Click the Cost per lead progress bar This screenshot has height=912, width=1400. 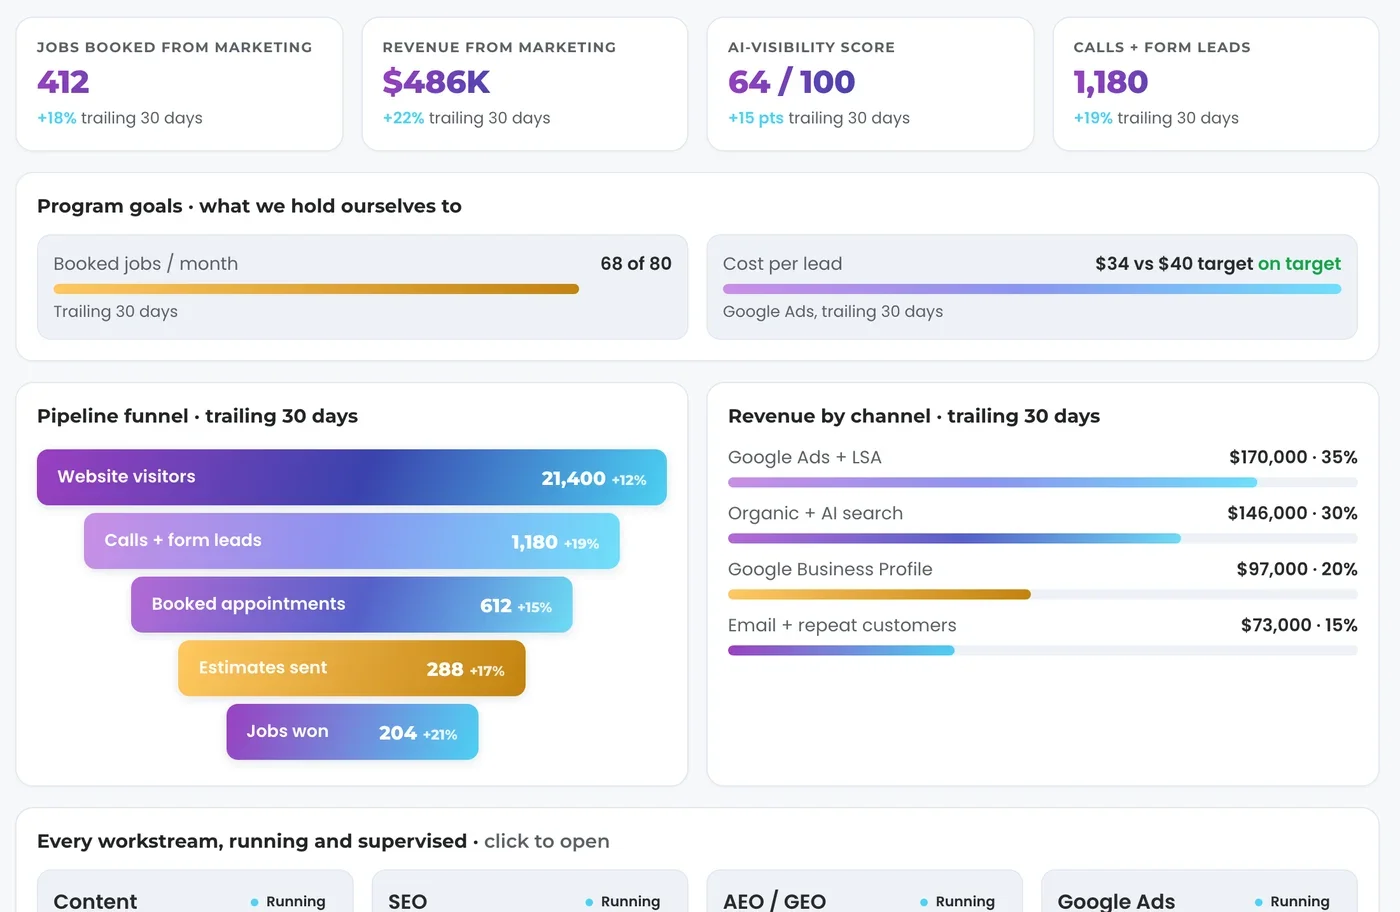(x=1032, y=289)
